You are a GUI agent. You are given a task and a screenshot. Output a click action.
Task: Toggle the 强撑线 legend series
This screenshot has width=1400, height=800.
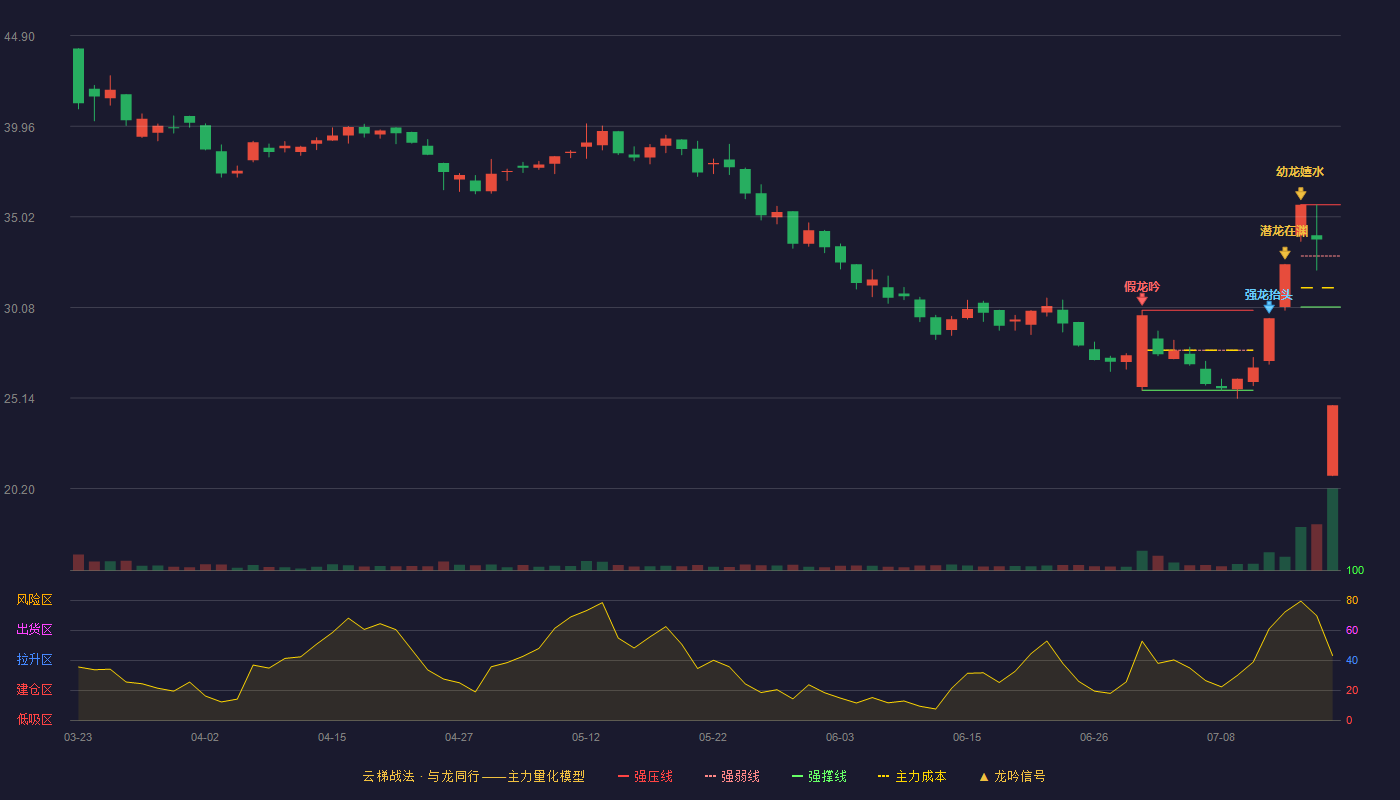[x=820, y=776]
